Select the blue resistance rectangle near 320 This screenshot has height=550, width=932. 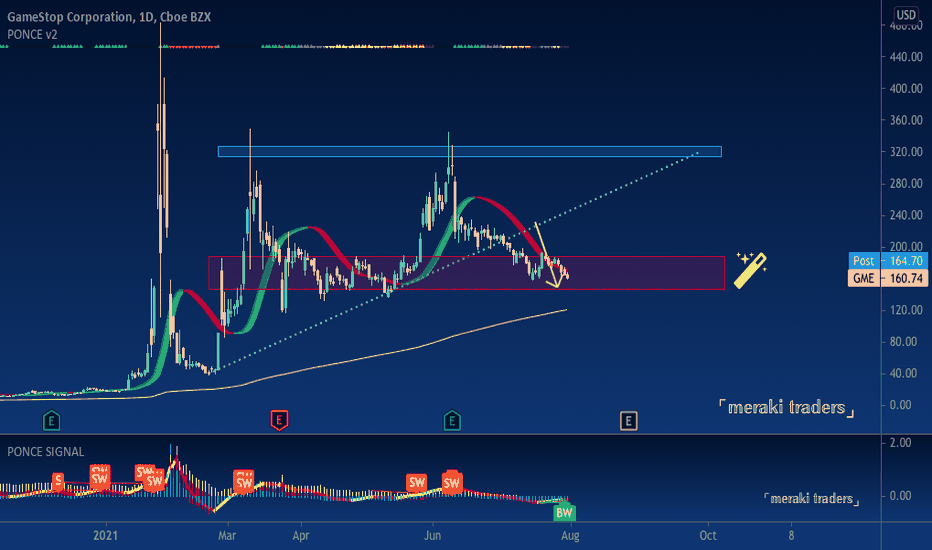[470, 152]
